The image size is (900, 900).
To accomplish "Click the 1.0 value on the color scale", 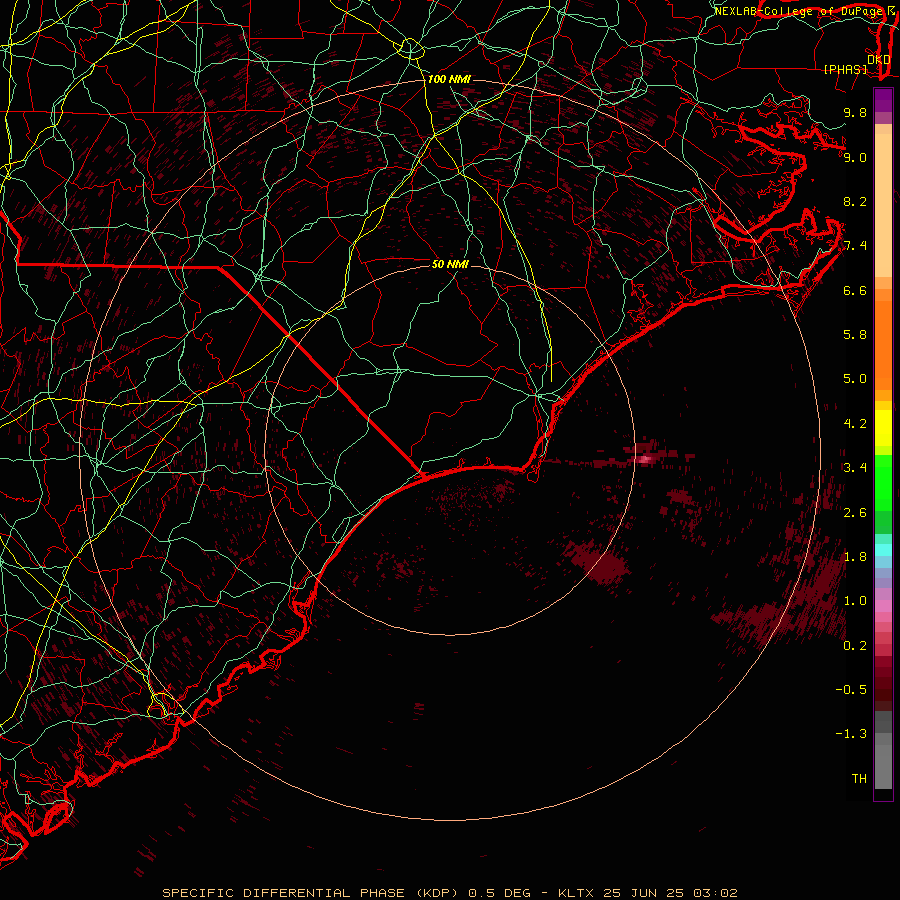I will click(855, 601).
